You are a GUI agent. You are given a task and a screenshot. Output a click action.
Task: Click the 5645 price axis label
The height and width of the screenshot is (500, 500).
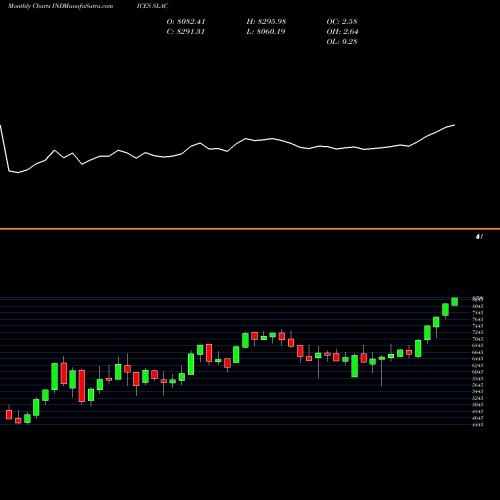(x=478, y=385)
